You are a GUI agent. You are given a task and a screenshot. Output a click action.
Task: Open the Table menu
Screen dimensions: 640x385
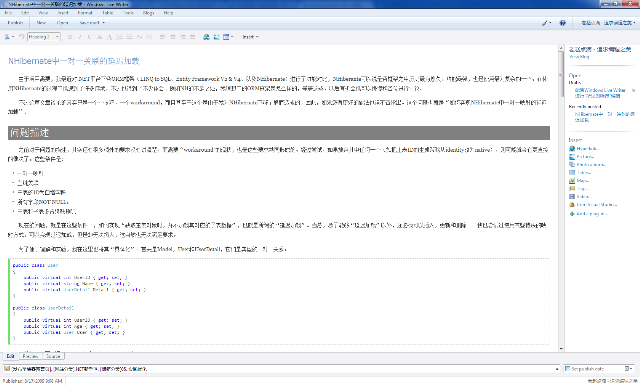(108, 13)
